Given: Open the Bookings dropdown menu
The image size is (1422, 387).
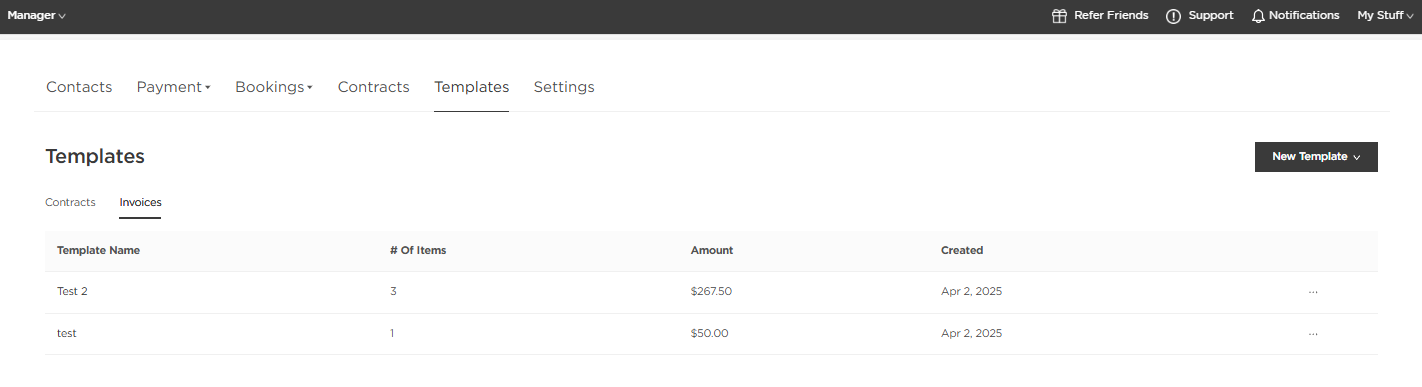Looking at the screenshot, I should (274, 87).
